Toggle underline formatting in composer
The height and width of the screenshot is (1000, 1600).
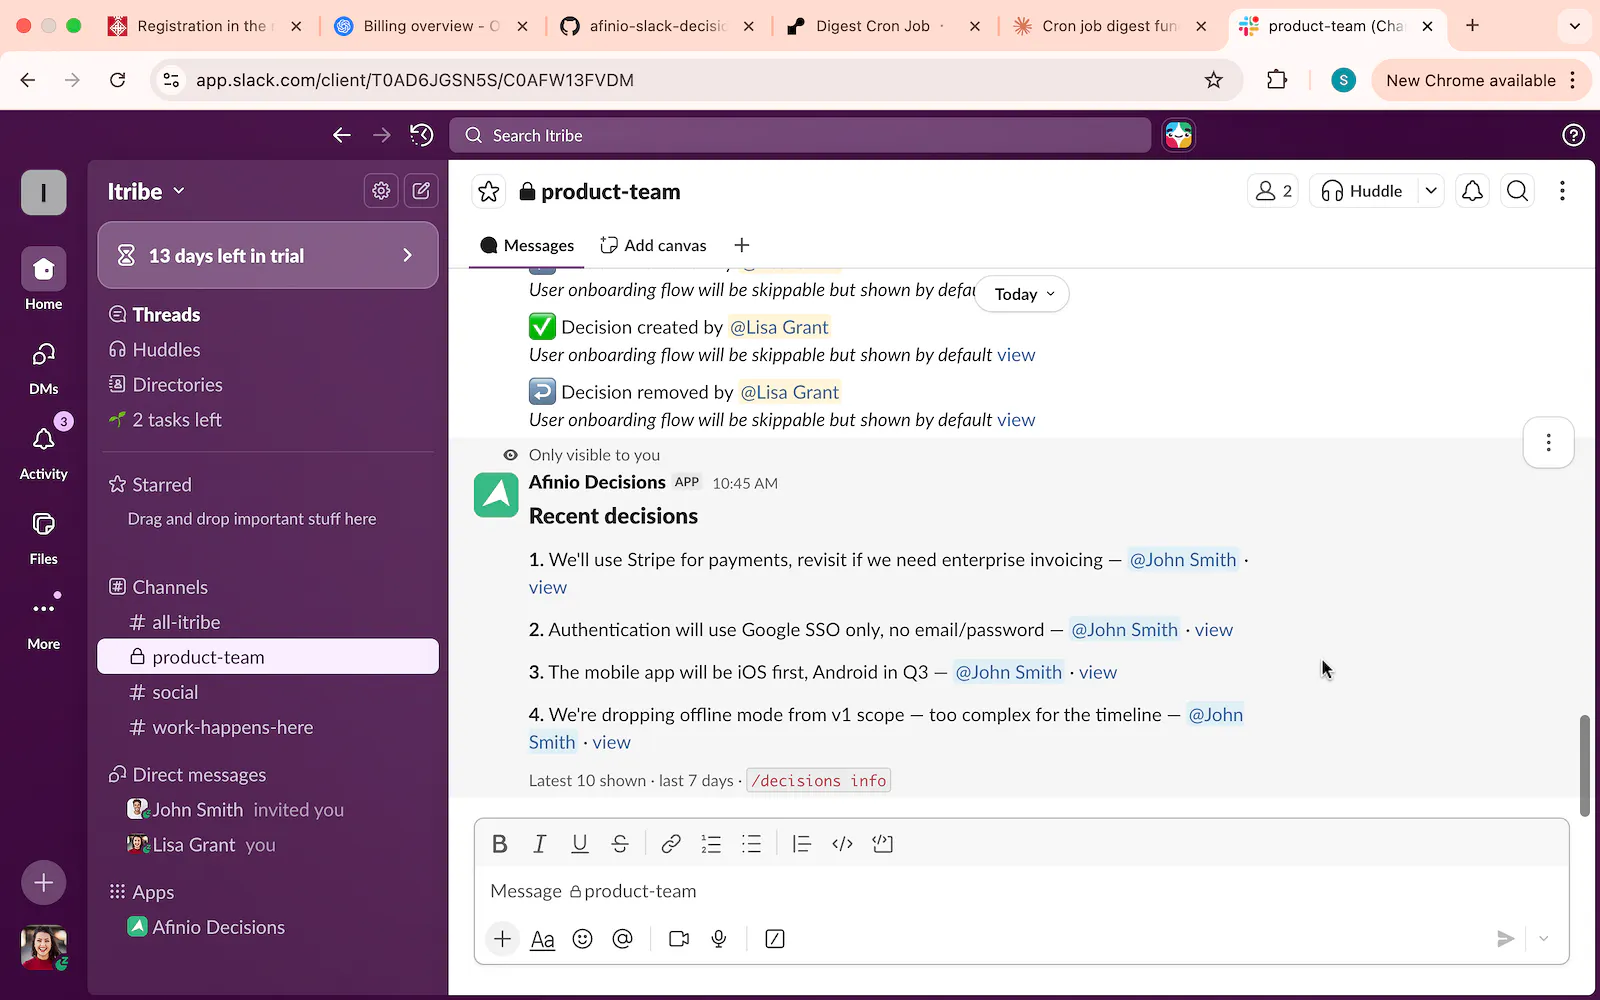click(x=580, y=844)
